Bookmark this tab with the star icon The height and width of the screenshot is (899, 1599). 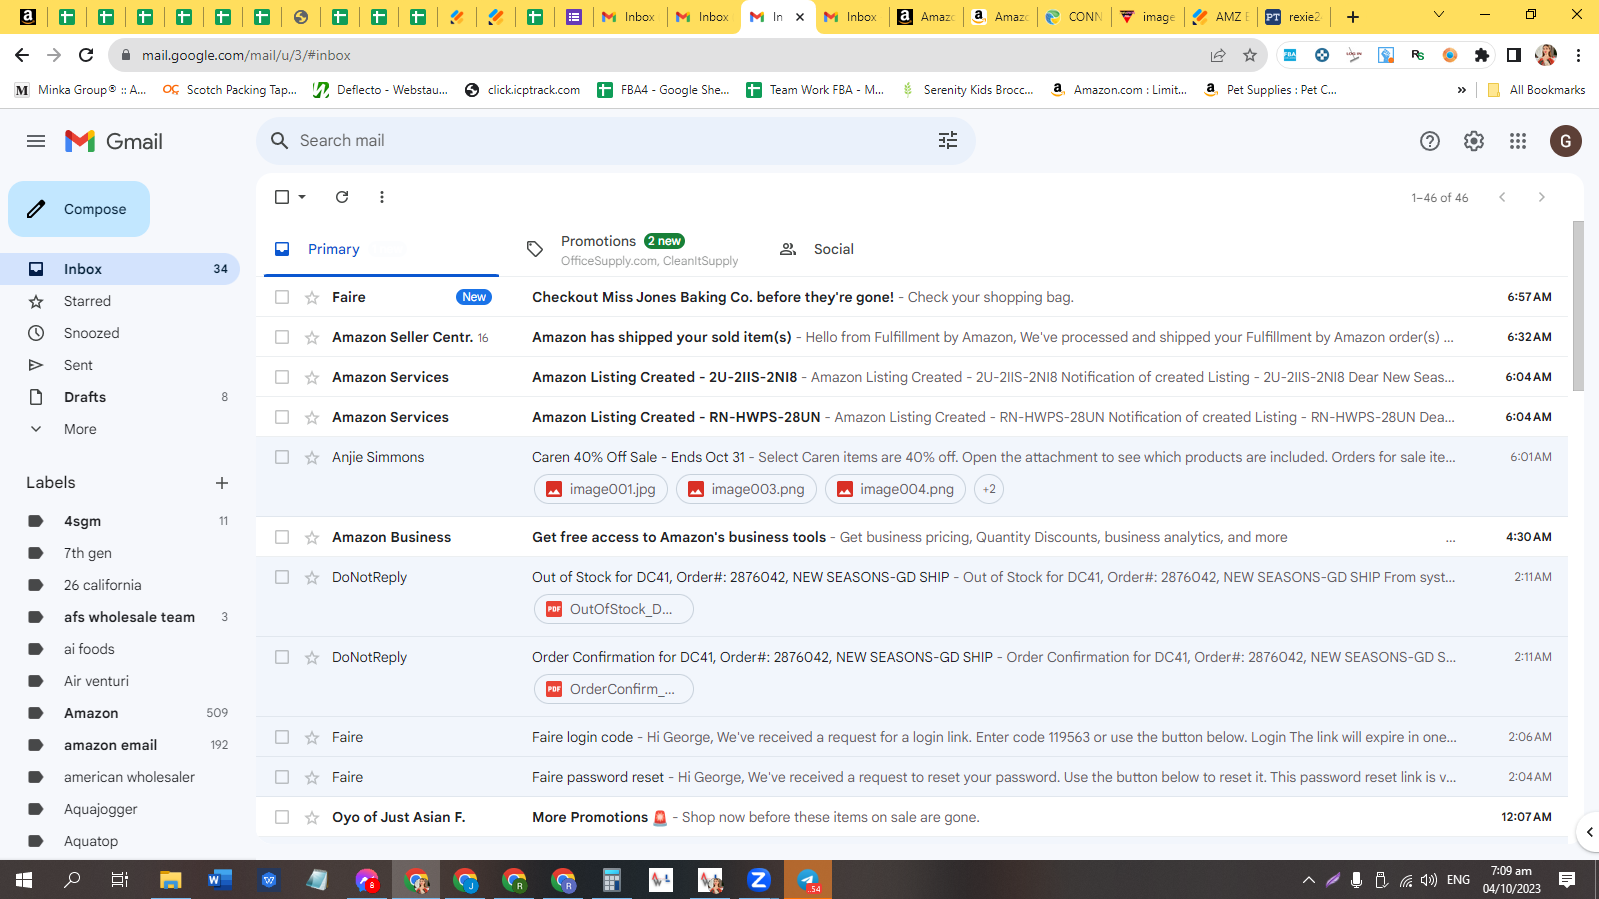click(x=1250, y=55)
